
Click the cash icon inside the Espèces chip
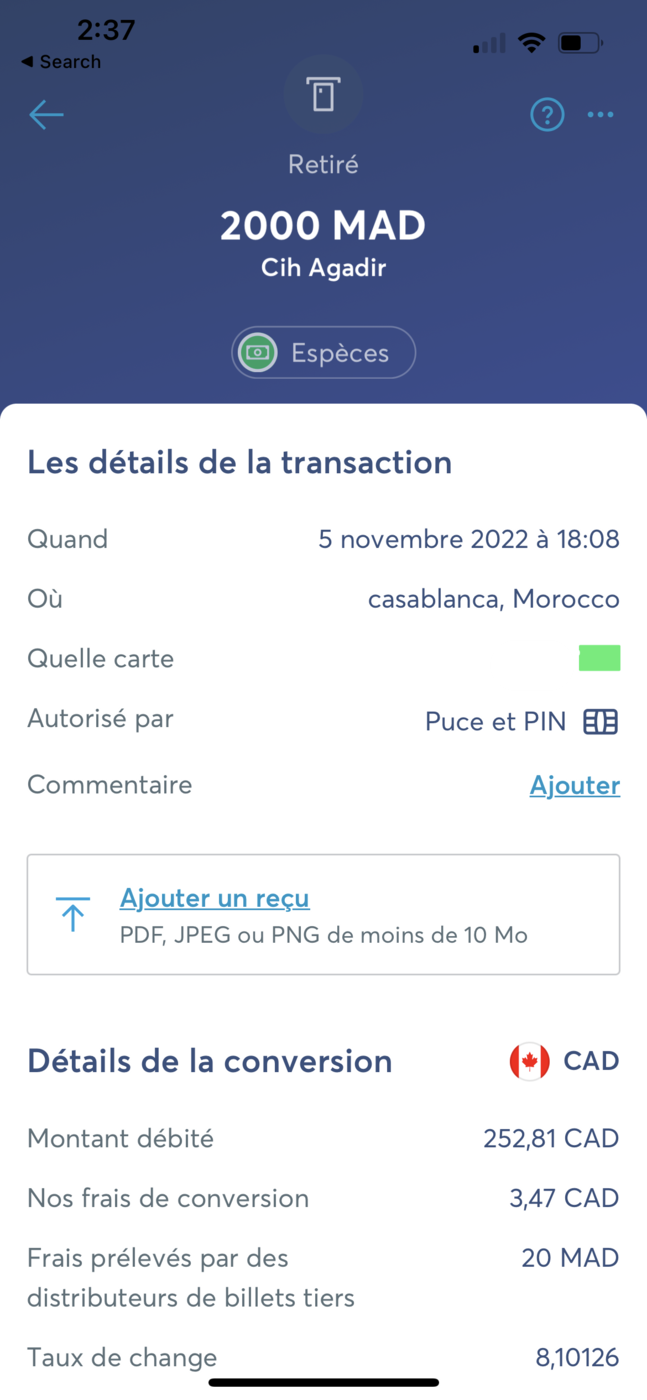pos(256,352)
